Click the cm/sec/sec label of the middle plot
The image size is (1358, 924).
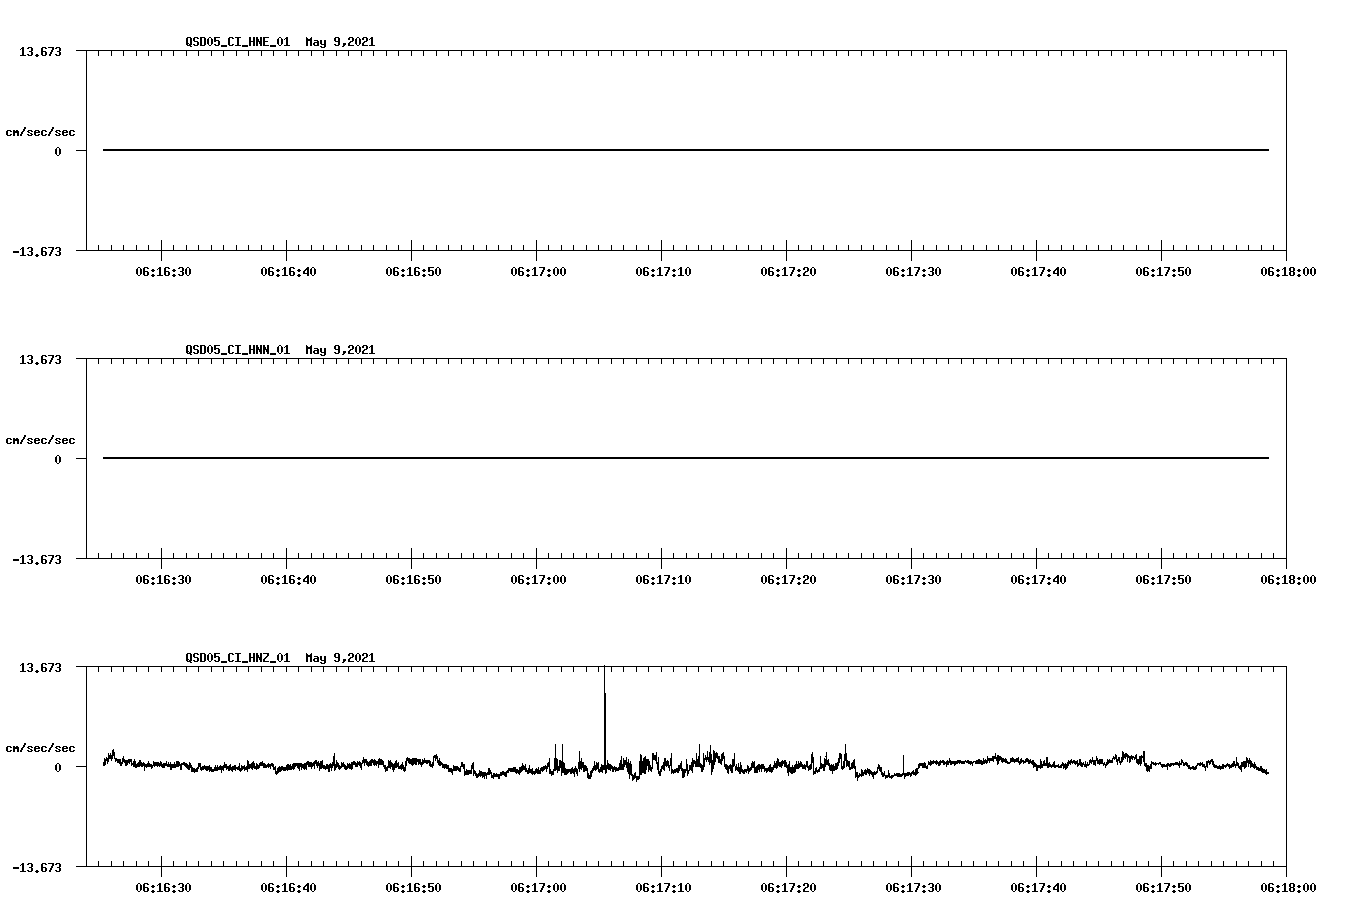tap(39, 439)
